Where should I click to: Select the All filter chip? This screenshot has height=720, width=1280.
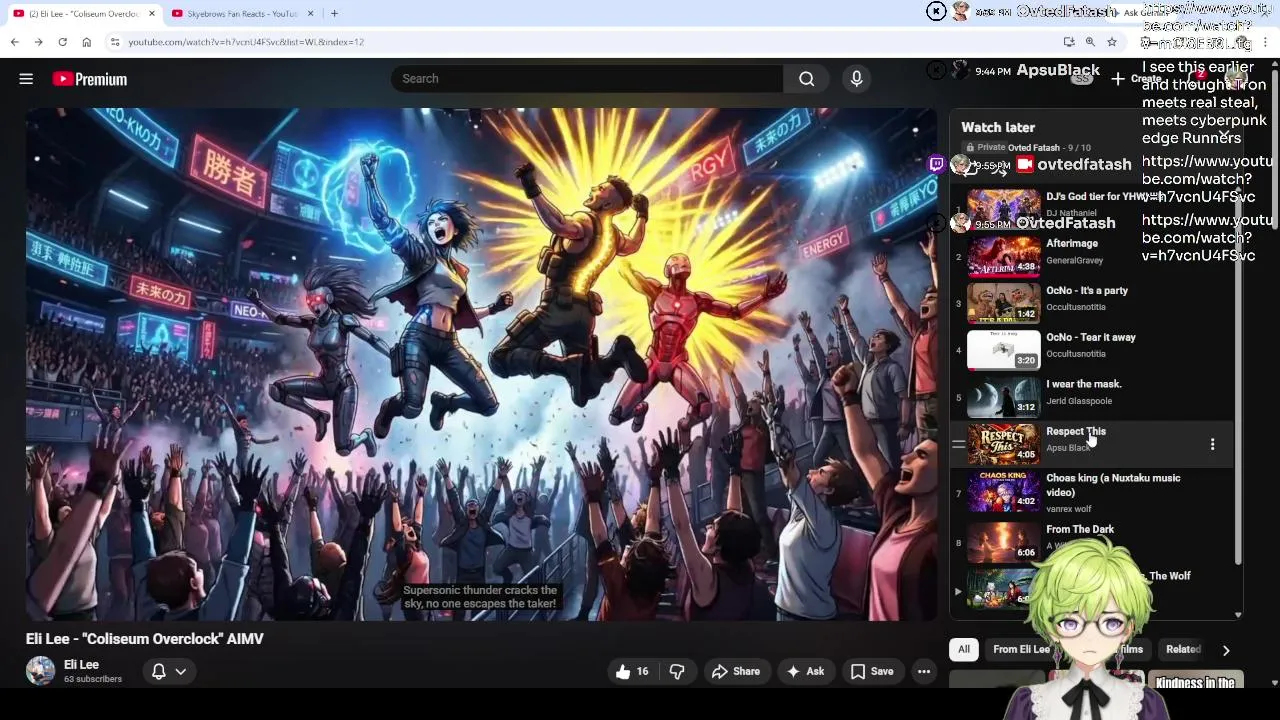coord(964,649)
